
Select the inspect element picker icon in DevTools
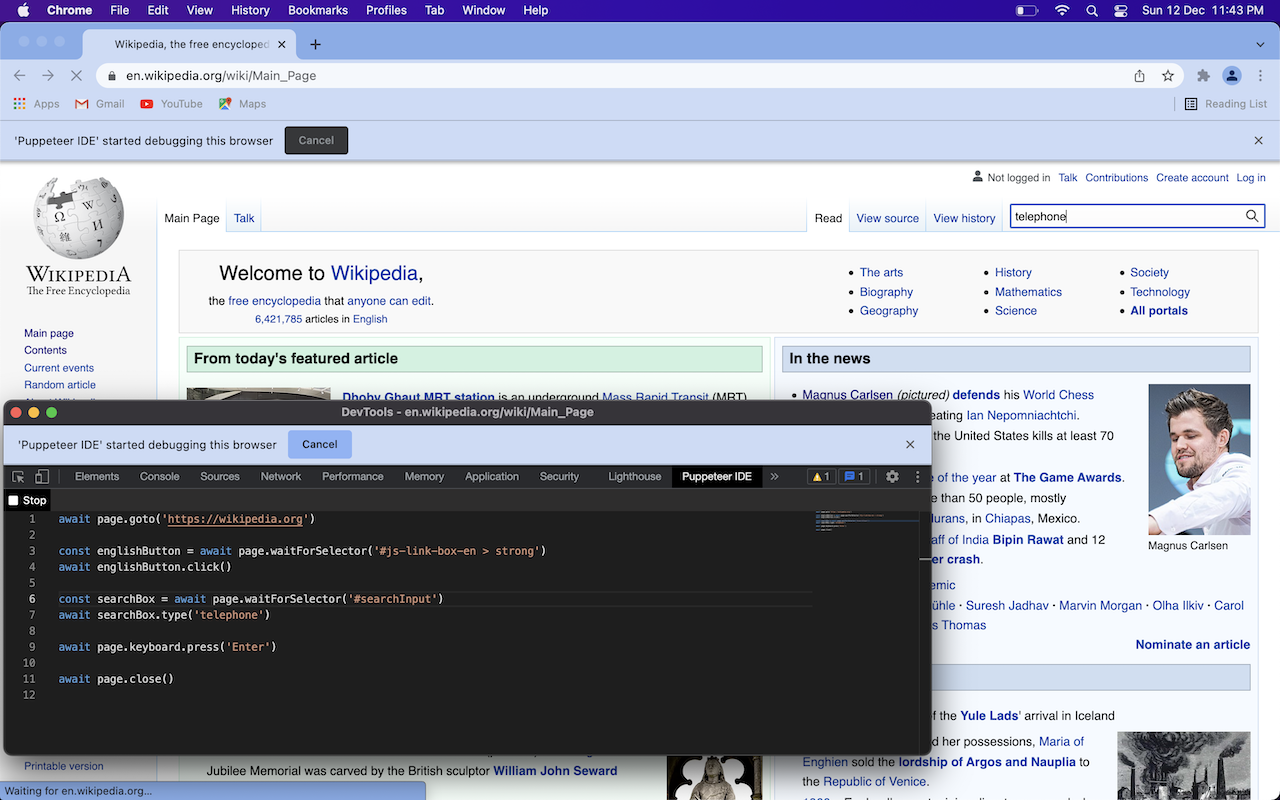click(x=18, y=477)
